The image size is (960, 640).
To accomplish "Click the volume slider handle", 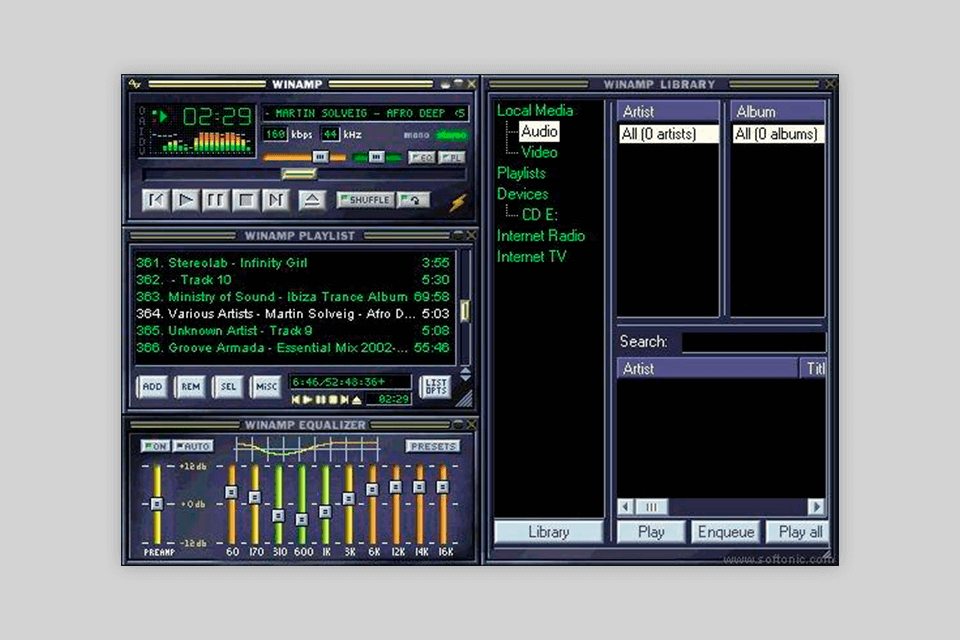I will tap(320, 157).
